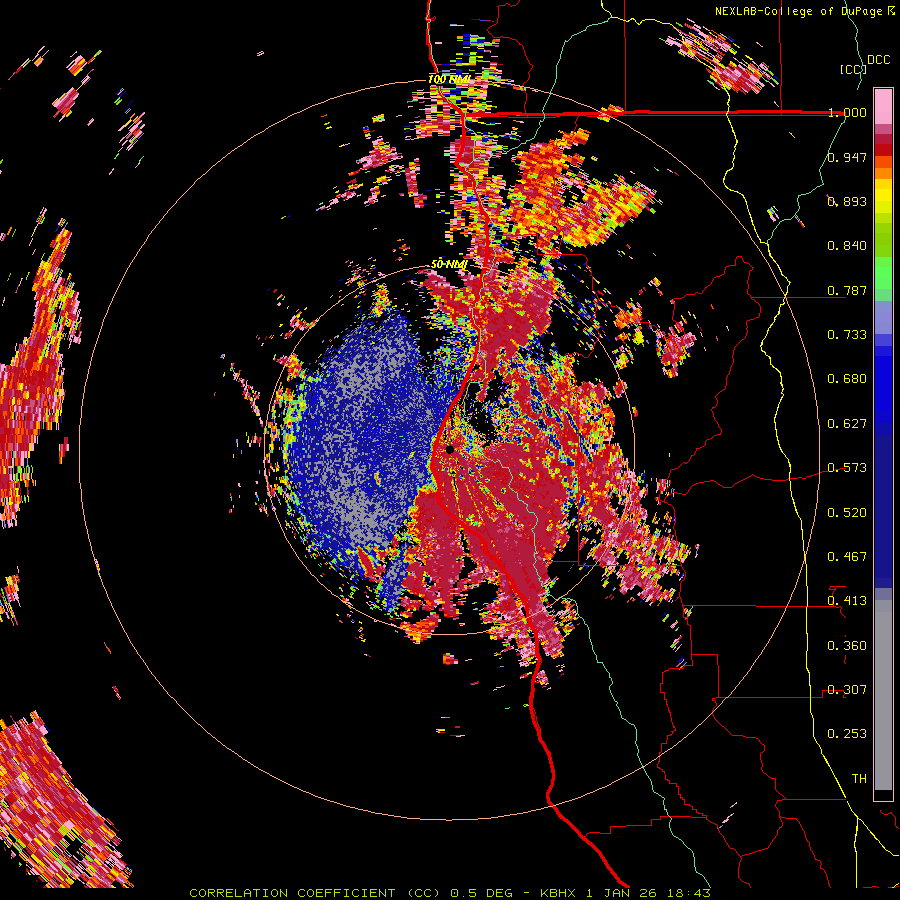900x900 pixels.
Task: Click the 0.413 legend value
Action: 847,601
